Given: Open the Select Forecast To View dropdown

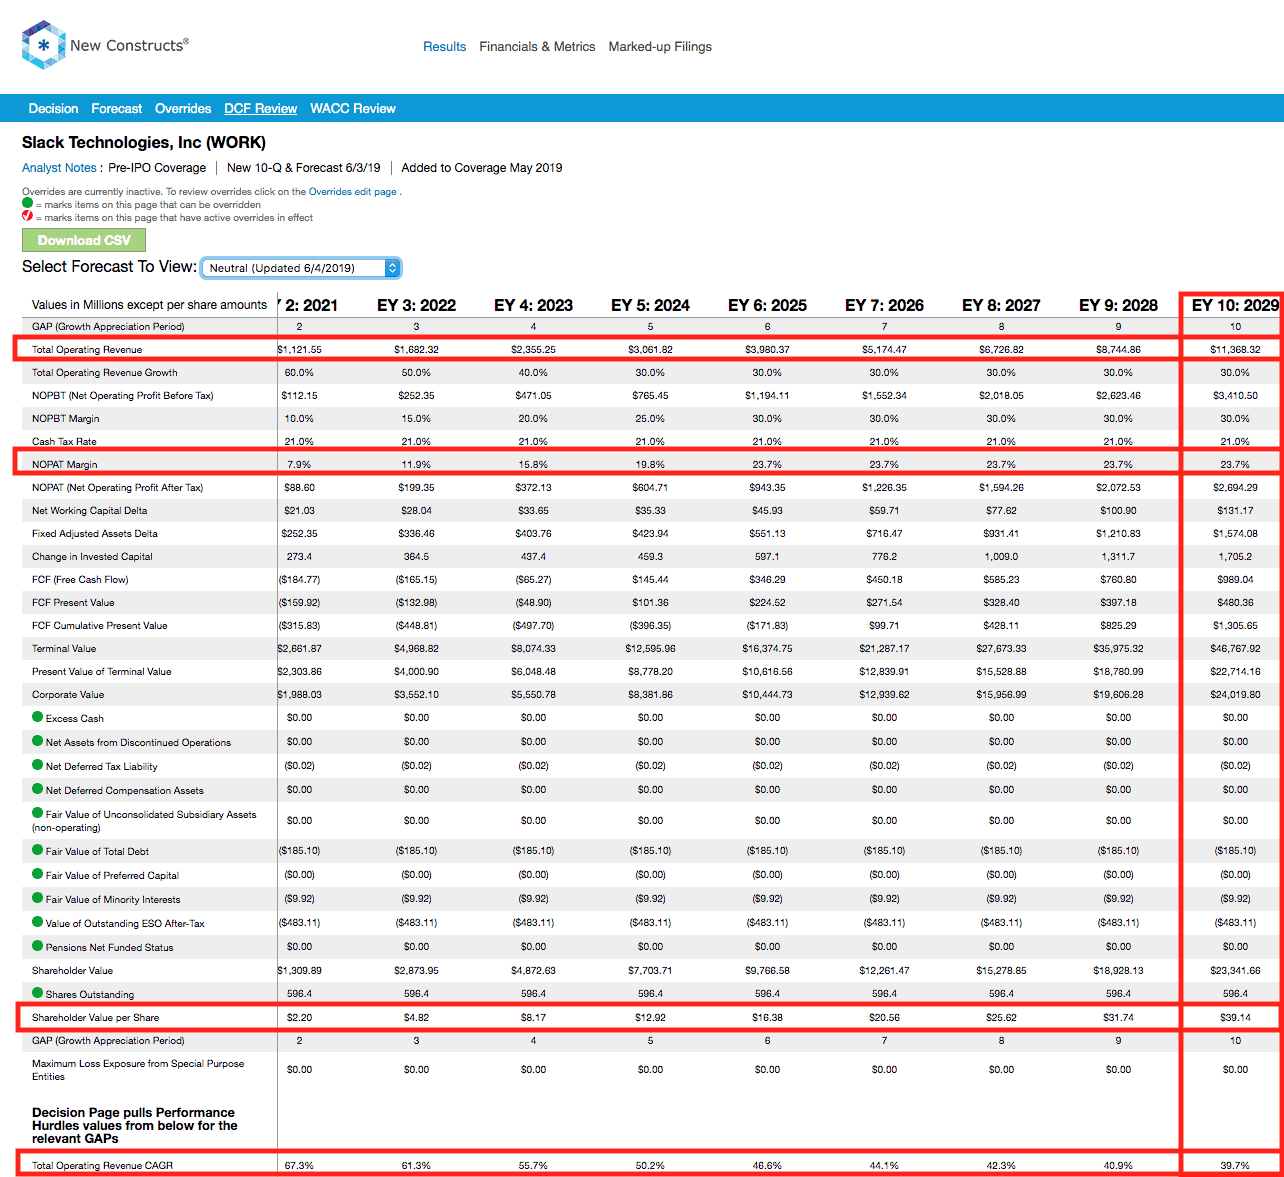Looking at the screenshot, I should click(301, 268).
